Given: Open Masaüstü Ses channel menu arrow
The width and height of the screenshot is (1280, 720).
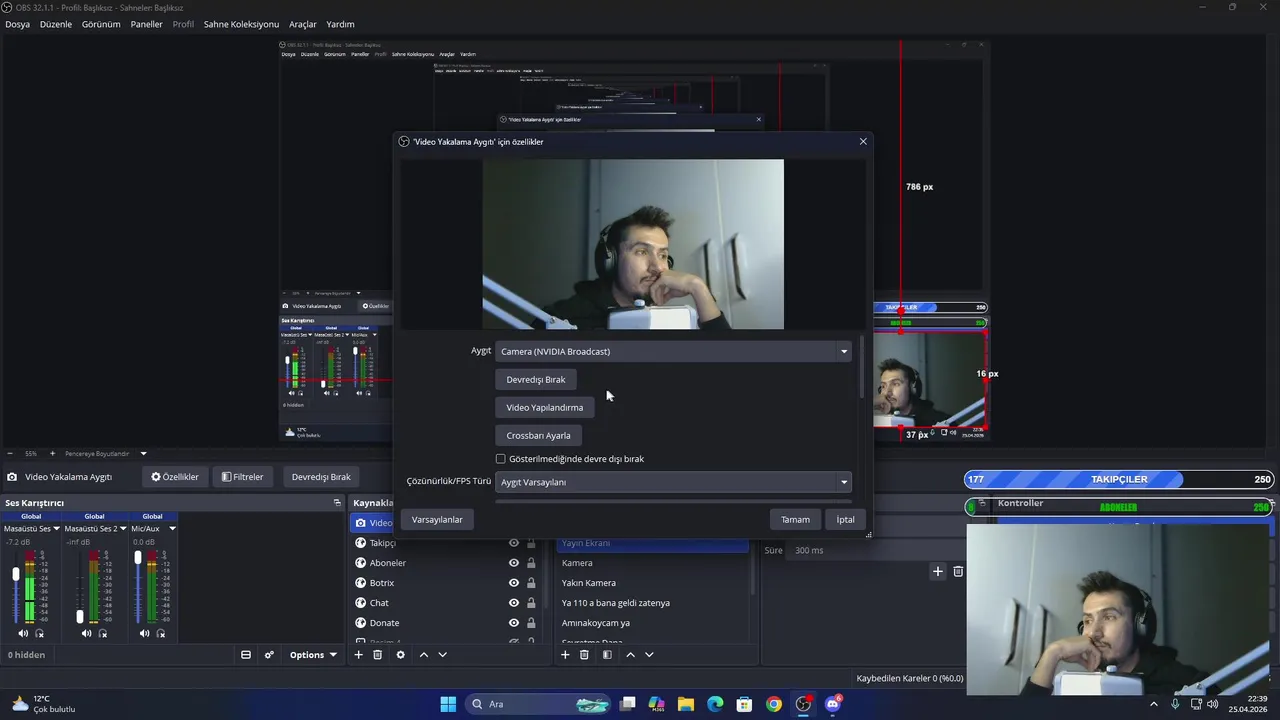Looking at the screenshot, I should (56, 529).
